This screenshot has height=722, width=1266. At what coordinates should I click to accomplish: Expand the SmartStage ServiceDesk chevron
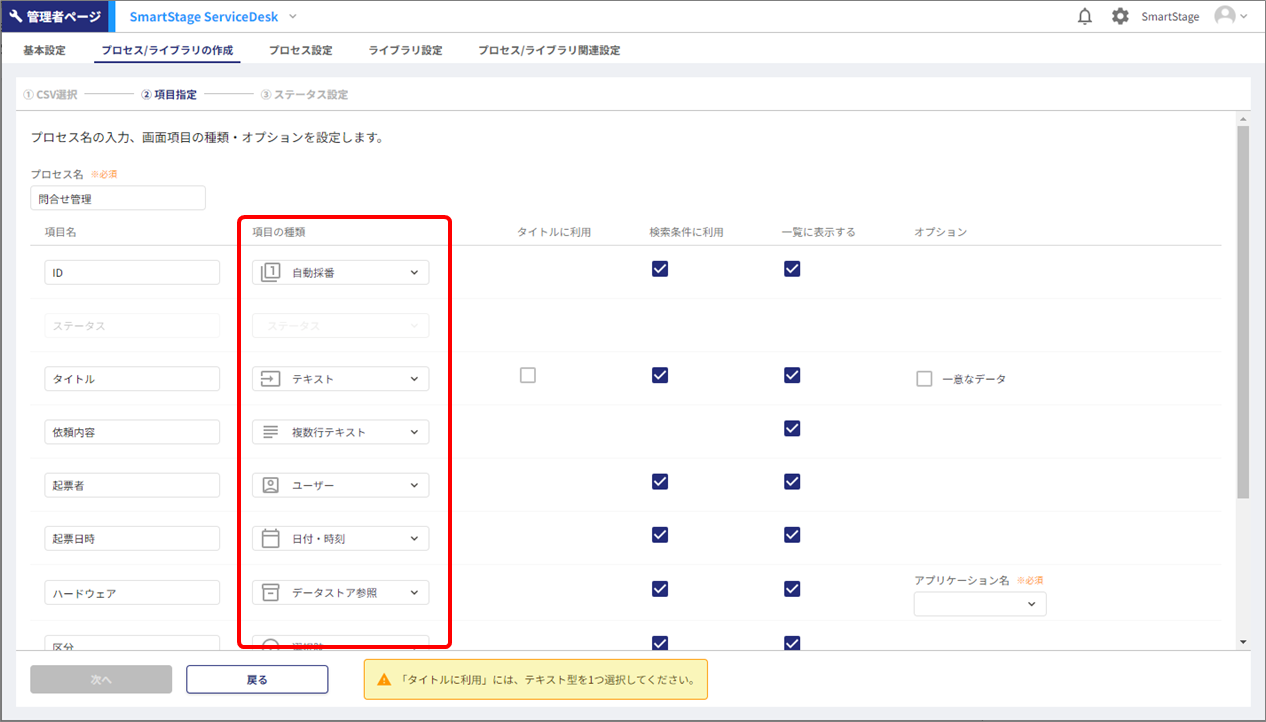293,17
